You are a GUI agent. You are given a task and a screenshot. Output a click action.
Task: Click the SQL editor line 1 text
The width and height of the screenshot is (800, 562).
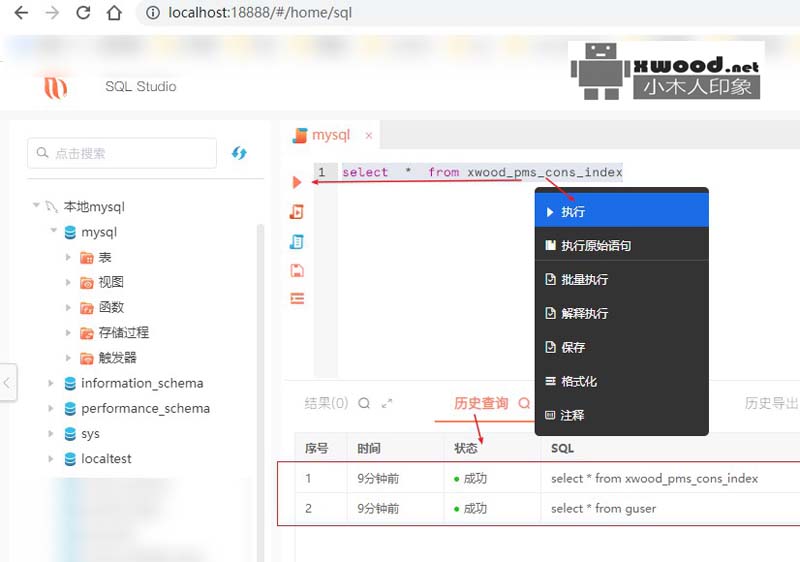[x=482, y=172]
